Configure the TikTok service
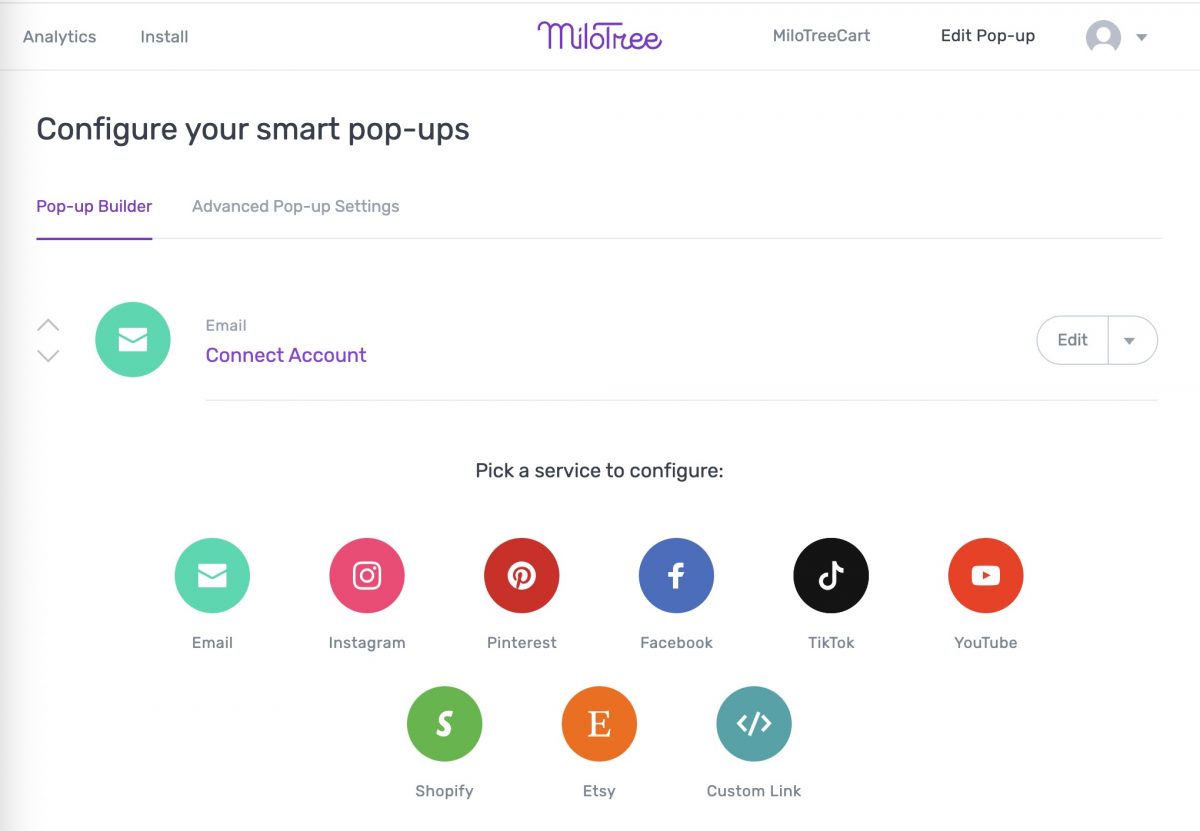 (x=831, y=576)
